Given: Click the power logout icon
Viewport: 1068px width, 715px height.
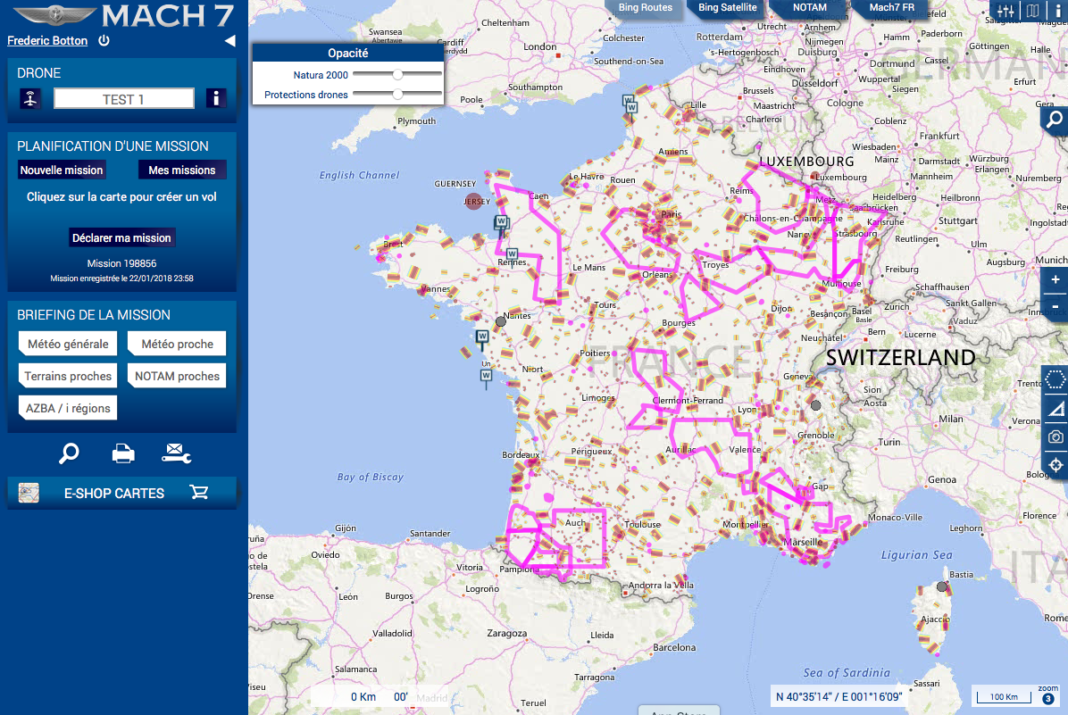Looking at the screenshot, I should click(104, 40).
